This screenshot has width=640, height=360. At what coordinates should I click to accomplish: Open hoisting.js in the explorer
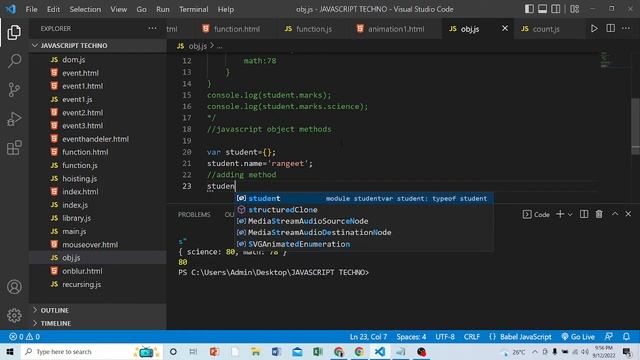98,179
